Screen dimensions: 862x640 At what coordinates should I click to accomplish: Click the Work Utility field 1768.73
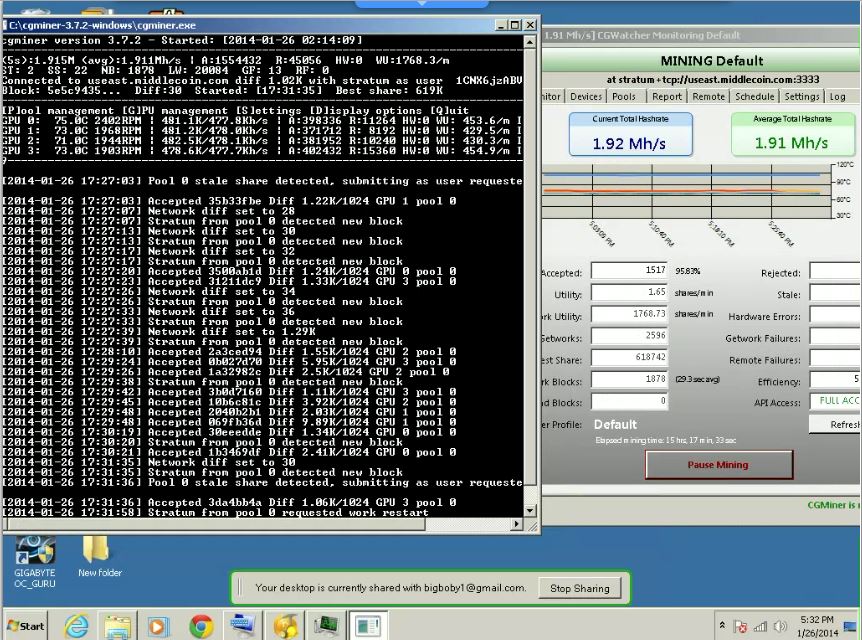[x=629, y=314]
